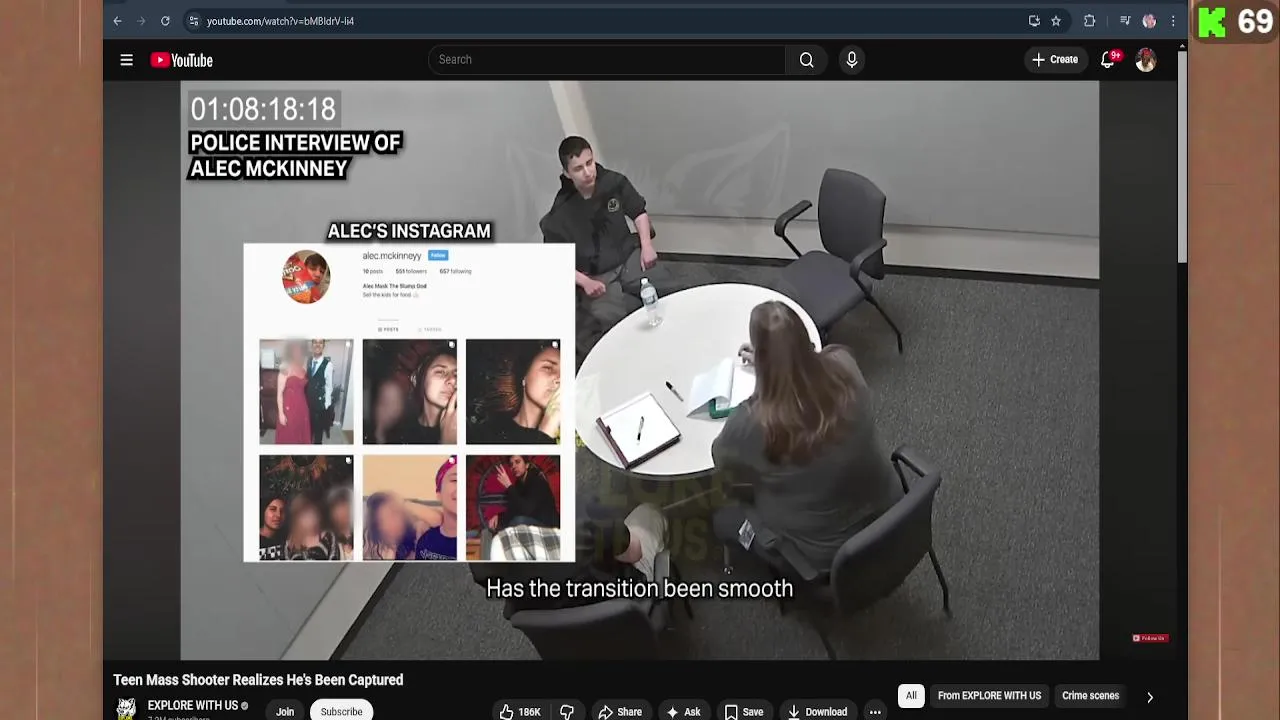1280x720 pixels.
Task: Reload the page with the refresh icon
Action: (x=165, y=21)
